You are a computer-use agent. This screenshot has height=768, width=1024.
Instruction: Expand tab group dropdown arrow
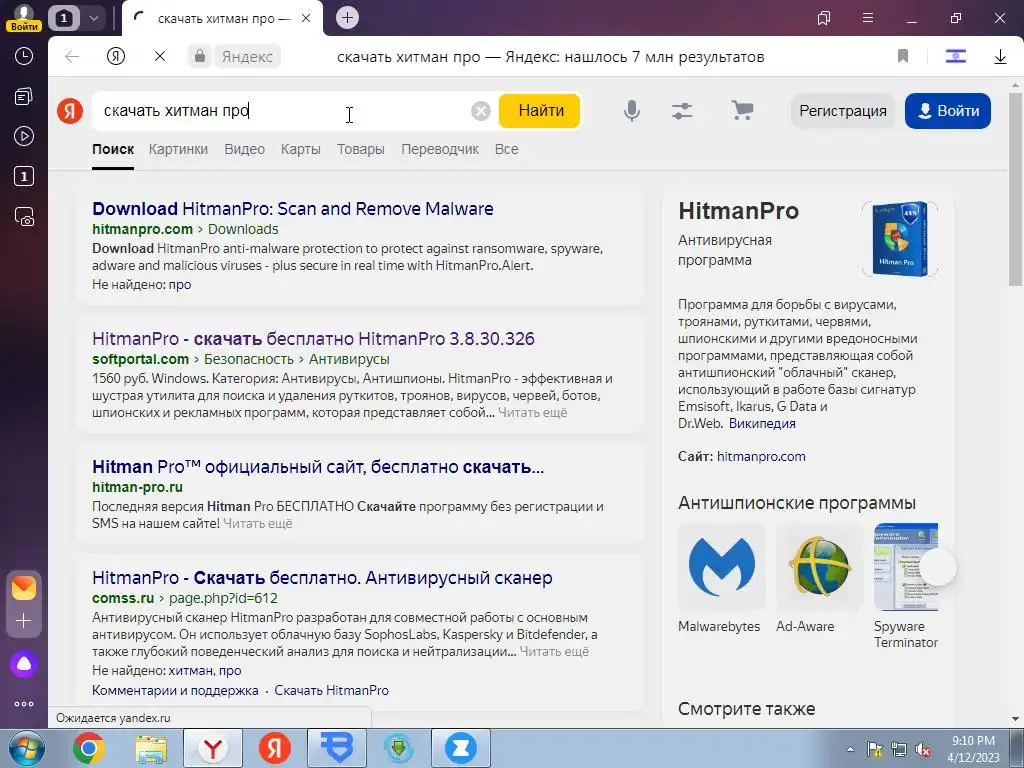93,18
